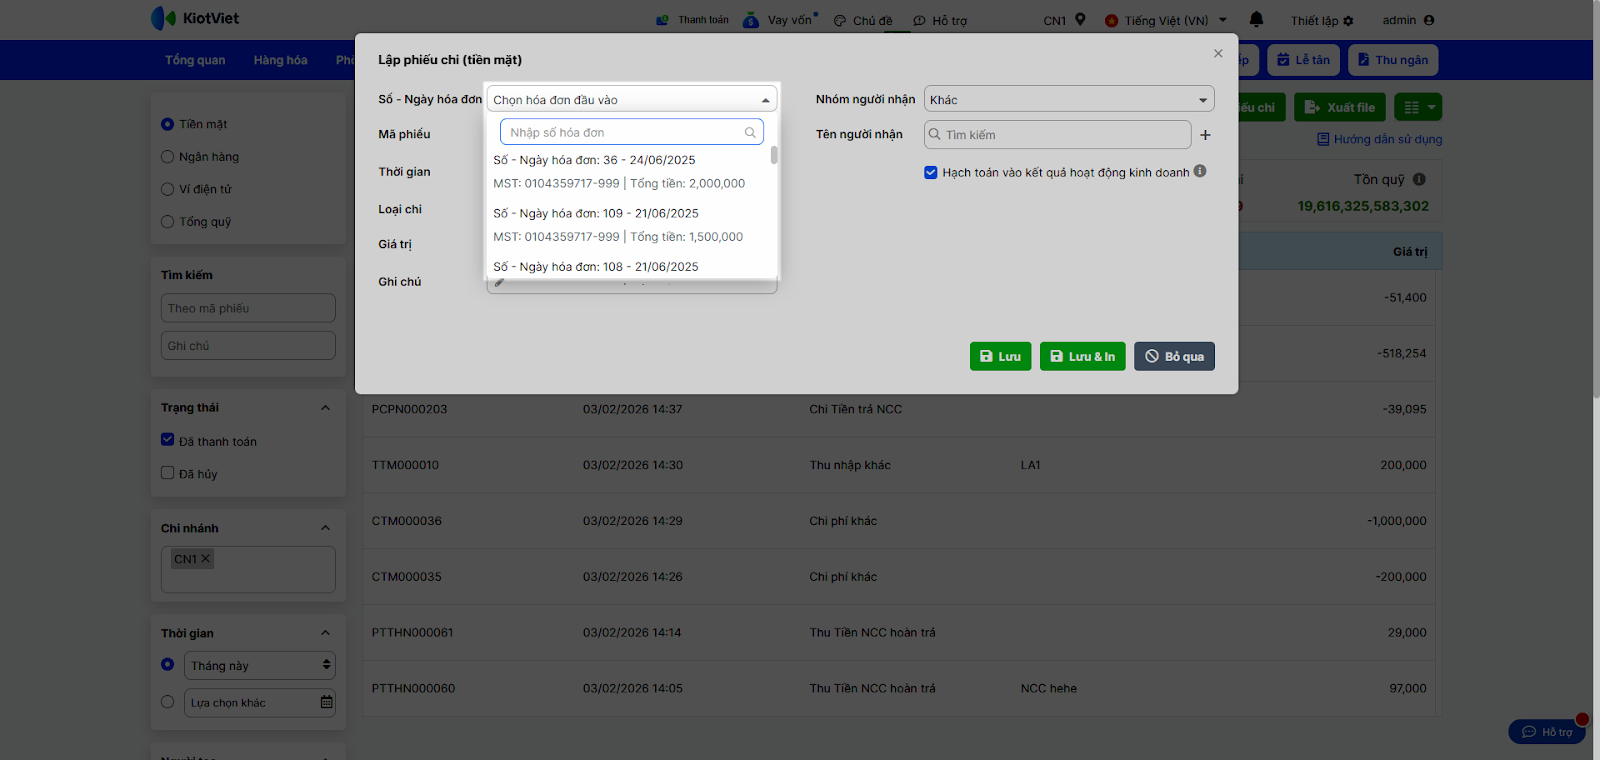This screenshot has width=1600, height=760.
Task: Collapse the Thời gian filter section
Action: click(325, 633)
